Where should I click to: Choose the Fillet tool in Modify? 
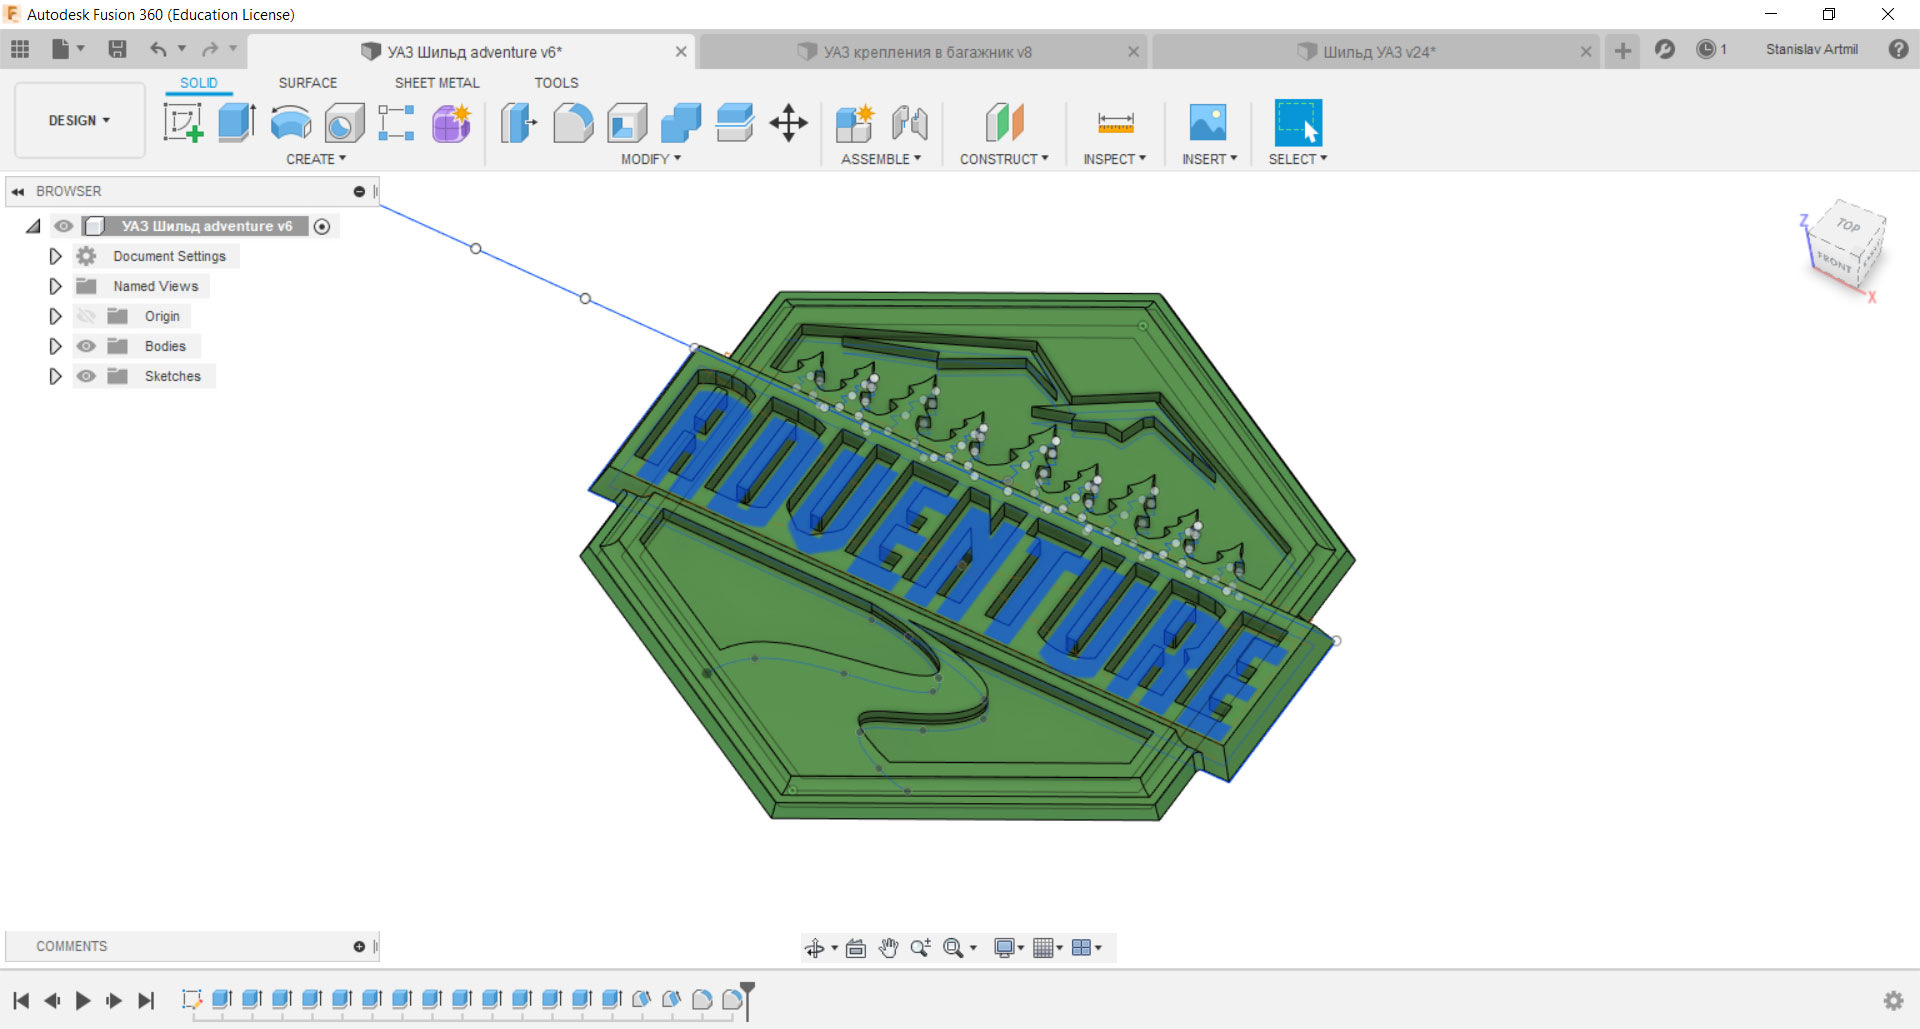(x=573, y=123)
